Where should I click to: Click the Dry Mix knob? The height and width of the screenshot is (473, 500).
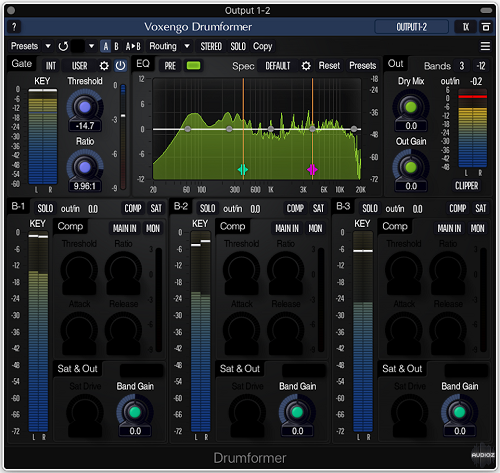coord(411,107)
